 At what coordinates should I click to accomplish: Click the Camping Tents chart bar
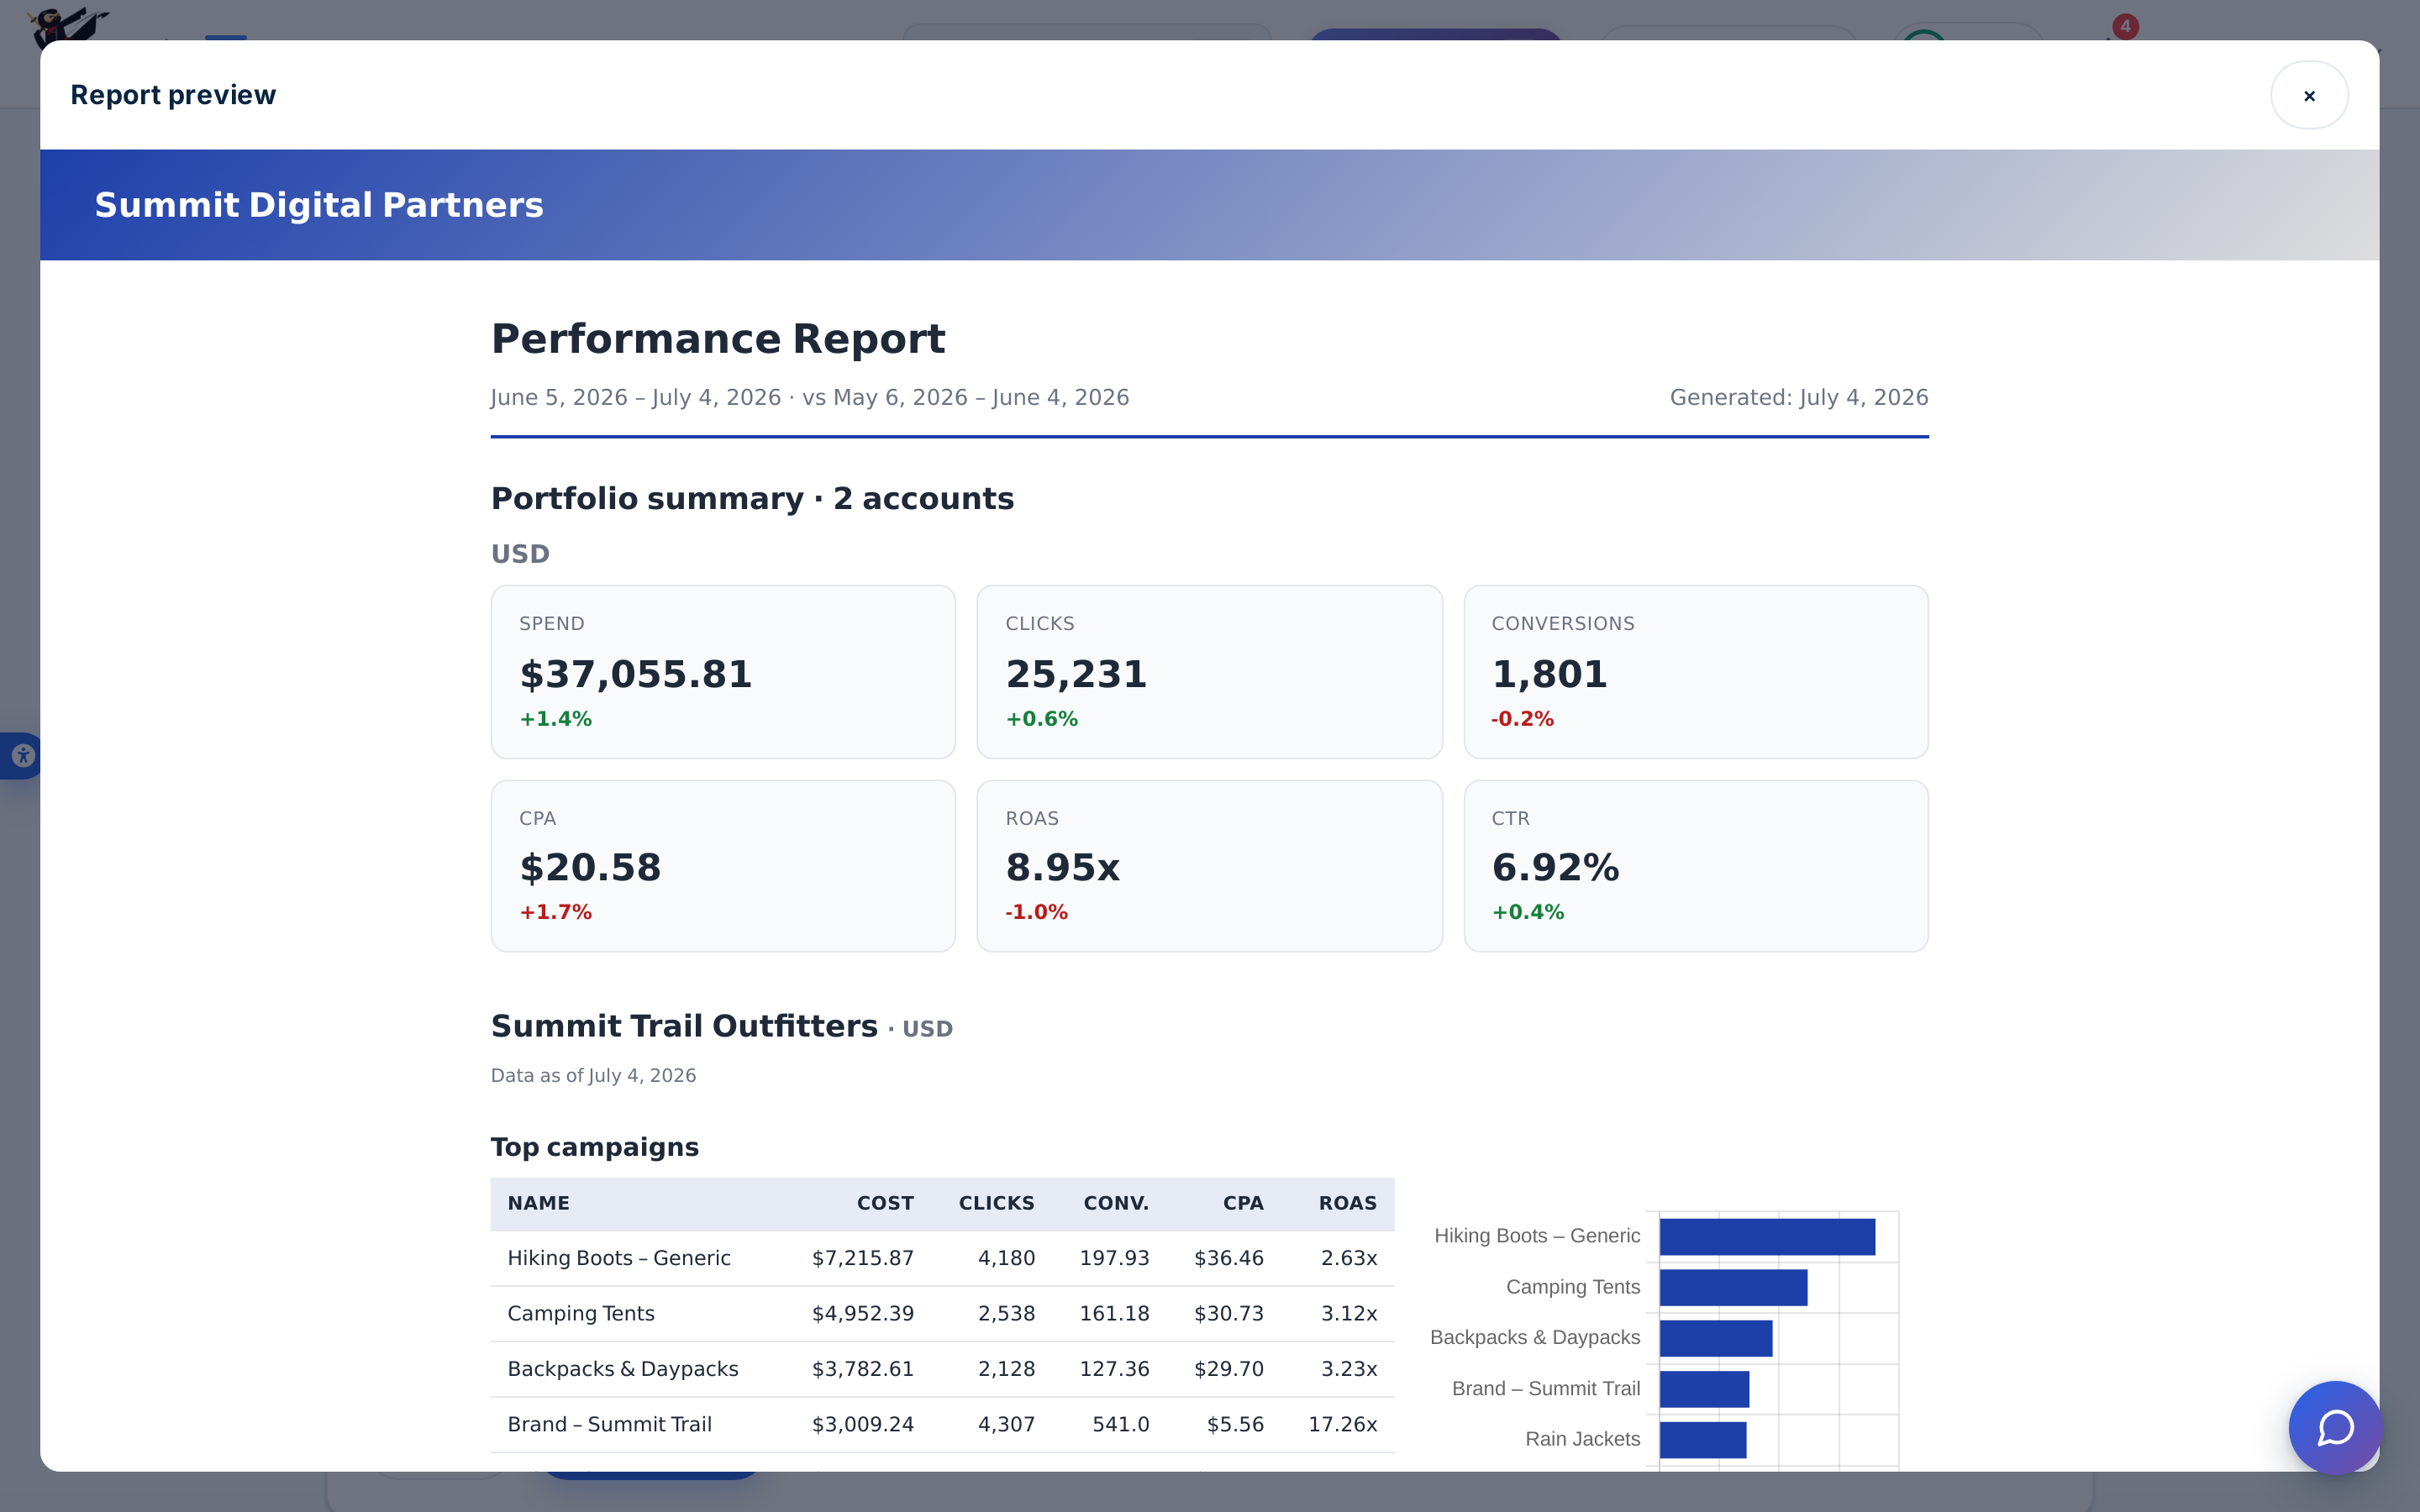click(1733, 1288)
